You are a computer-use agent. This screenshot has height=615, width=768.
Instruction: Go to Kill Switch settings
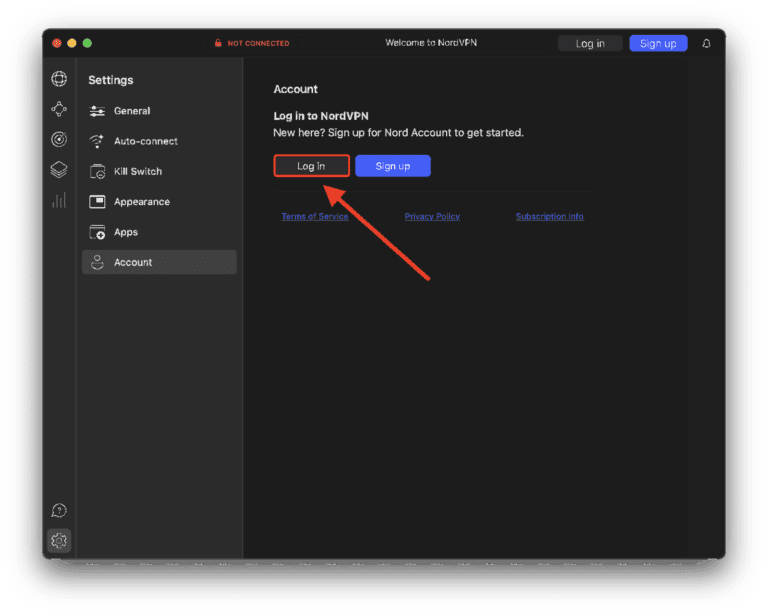[x=137, y=171]
